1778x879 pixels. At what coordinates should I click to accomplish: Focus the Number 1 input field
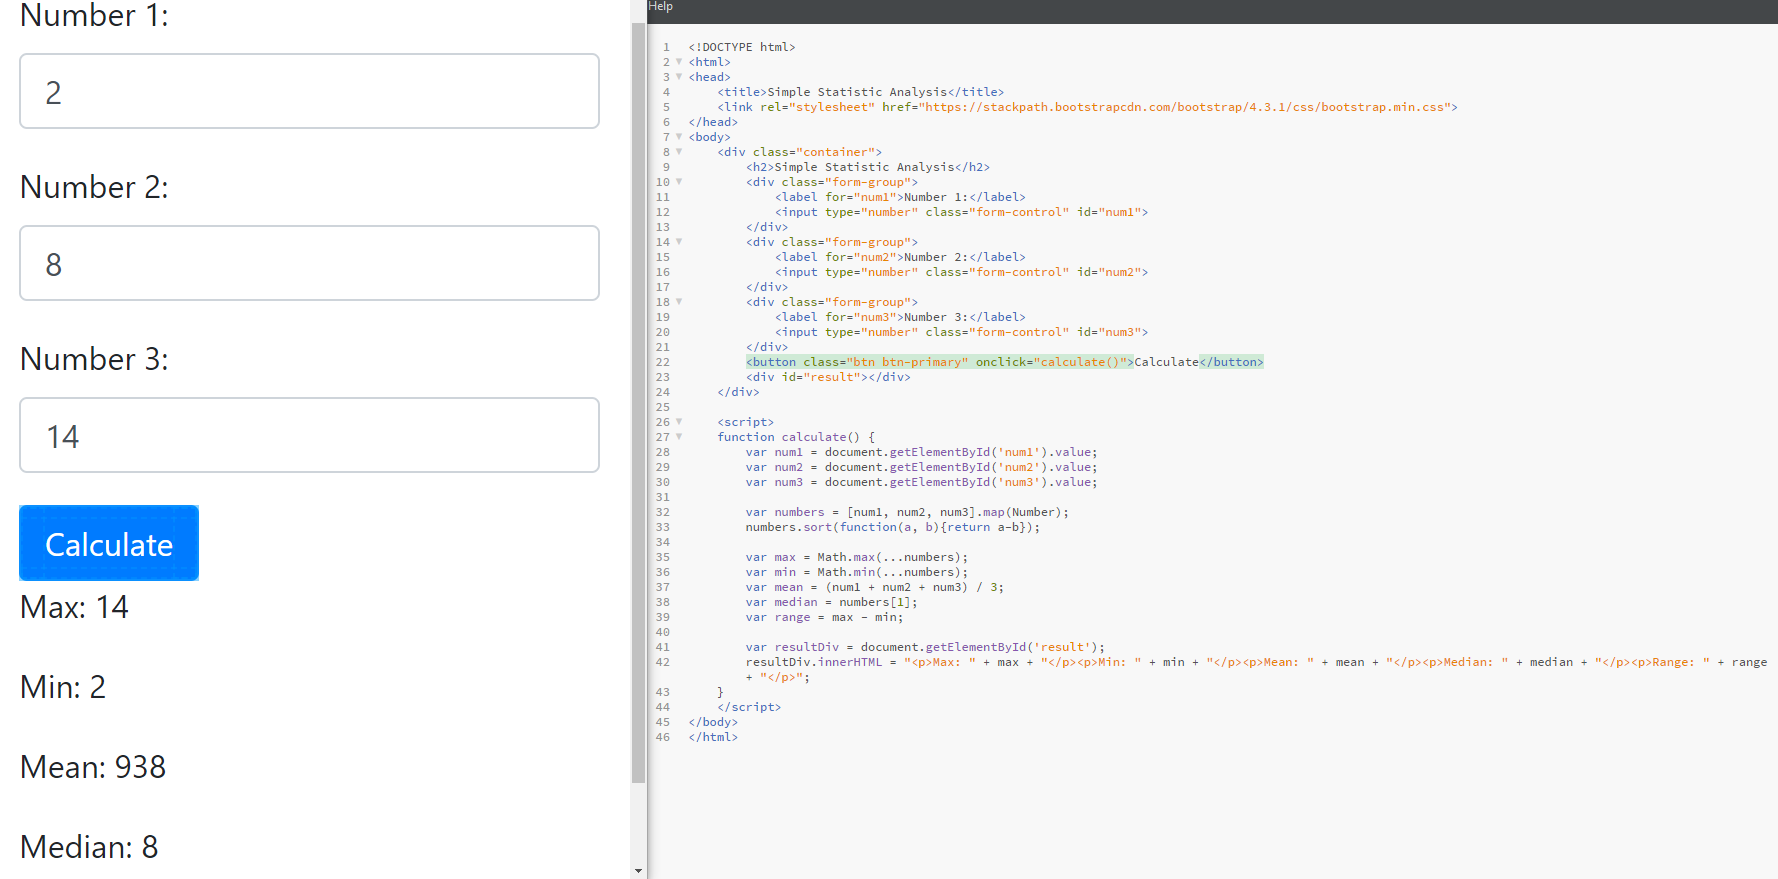coord(309,91)
